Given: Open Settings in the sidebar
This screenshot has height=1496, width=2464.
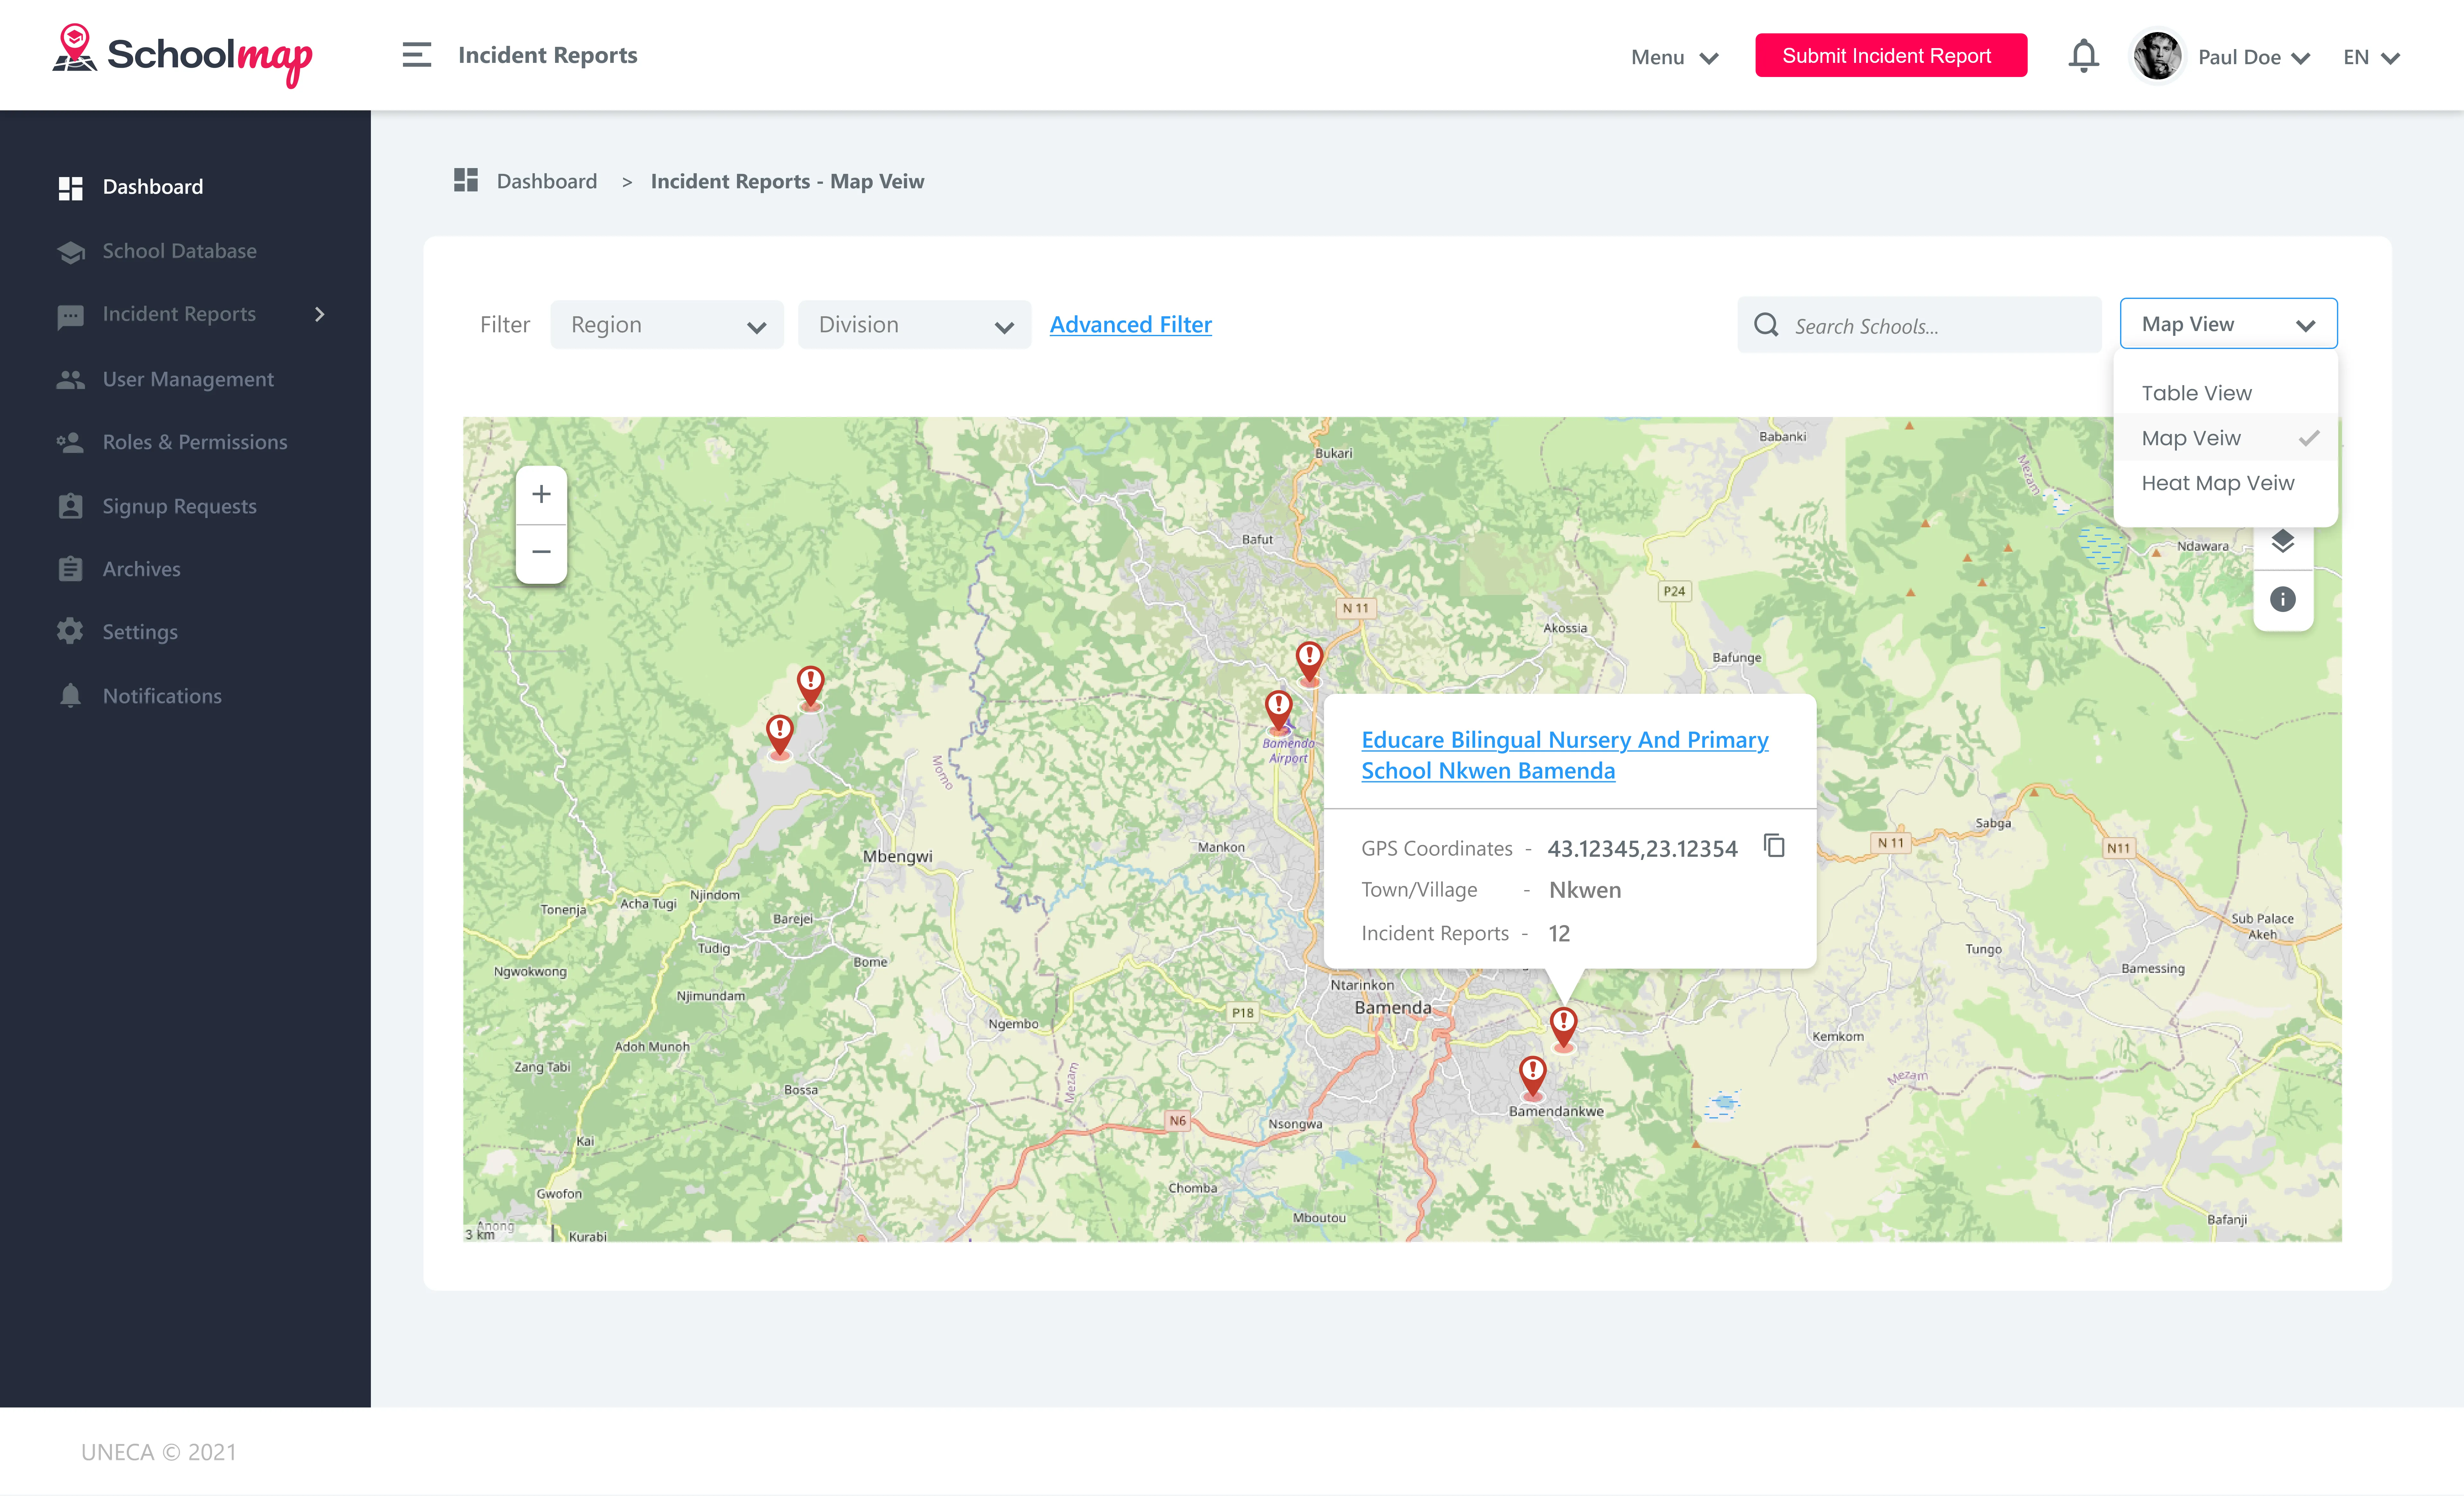Looking at the screenshot, I should [x=140, y=632].
